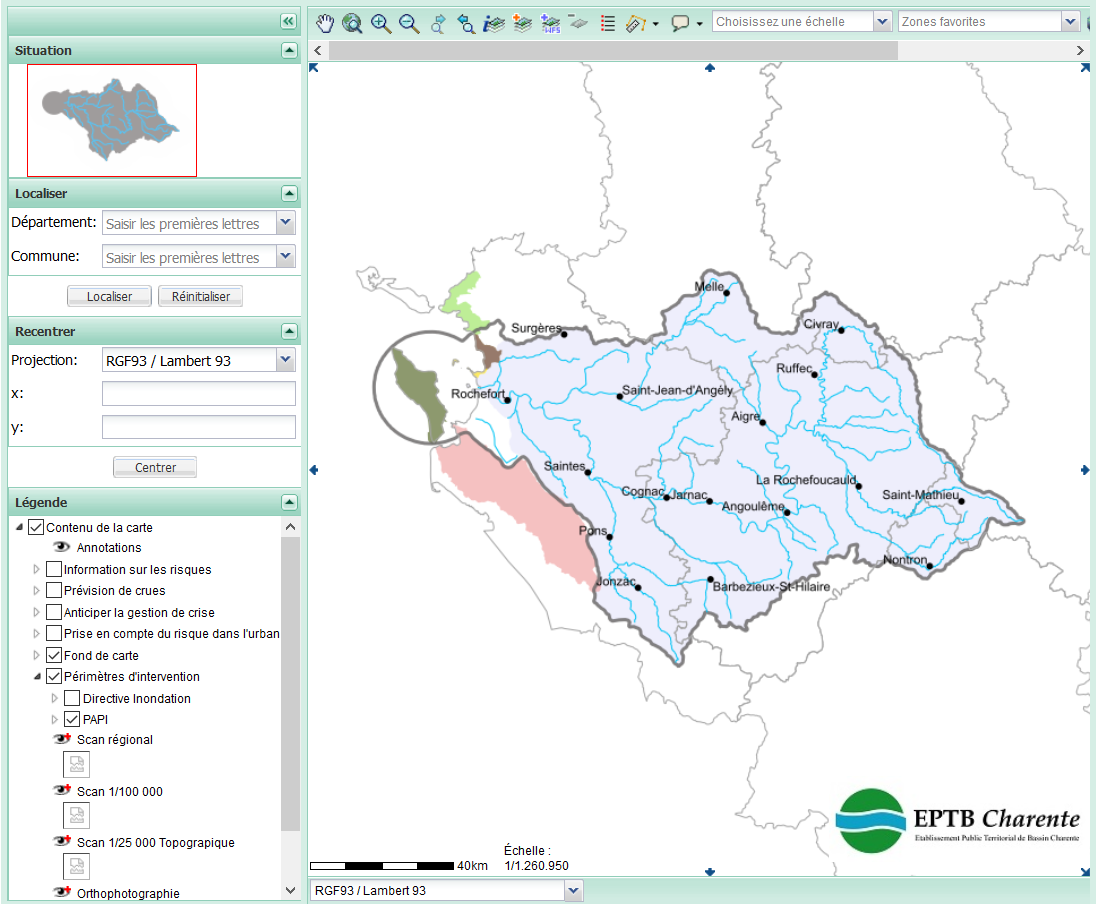Click the zoom in magnifier tool
Screen dimensions: 1096x904
click(381, 22)
